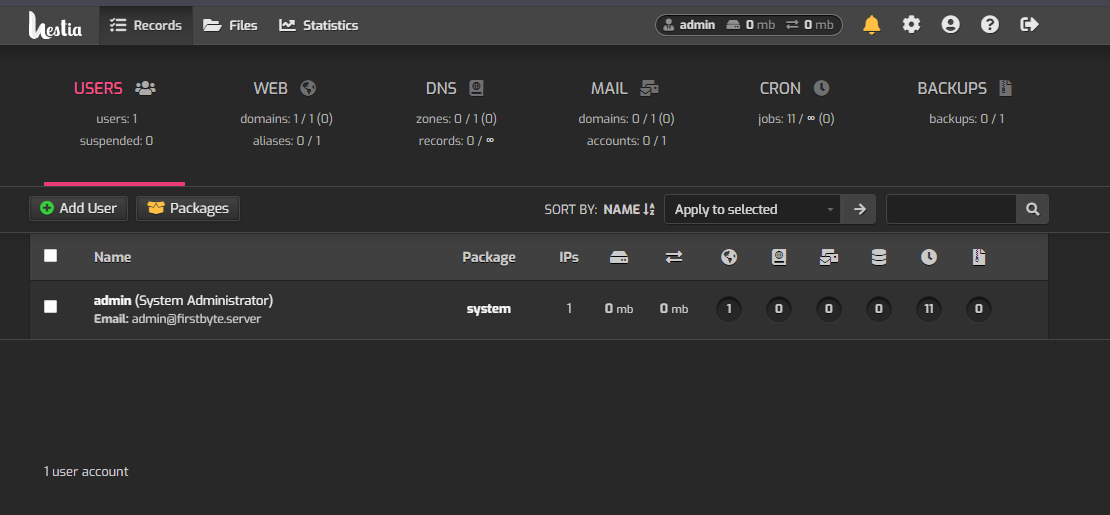Open the Packages button
This screenshot has height=515, width=1110.
[x=188, y=208]
